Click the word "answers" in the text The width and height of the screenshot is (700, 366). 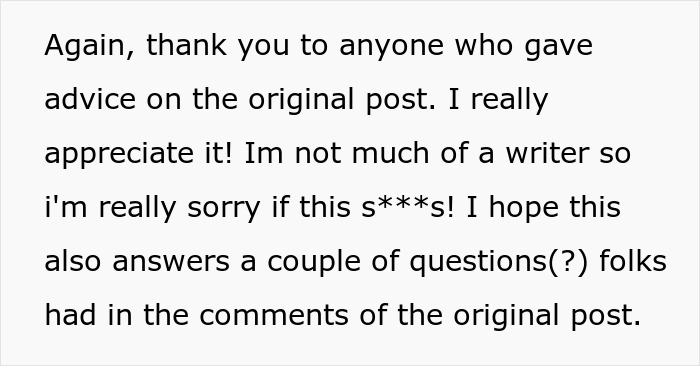[x=171, y=262]
